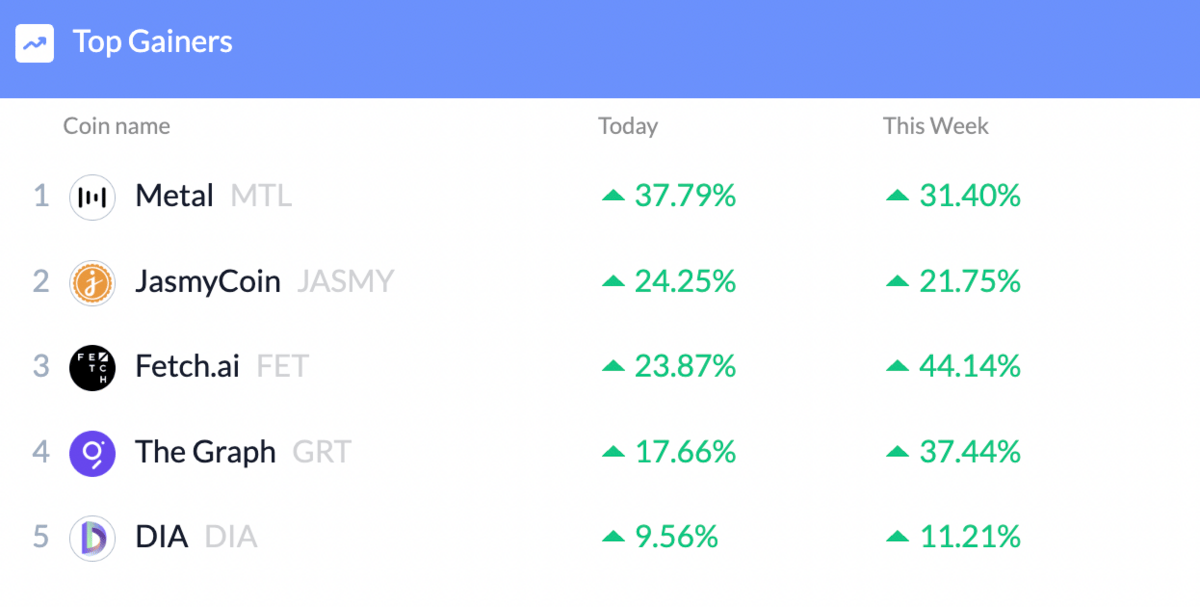
Task: Click Fetch.ai's green weekly up arrow
Action: coord(897,367)
